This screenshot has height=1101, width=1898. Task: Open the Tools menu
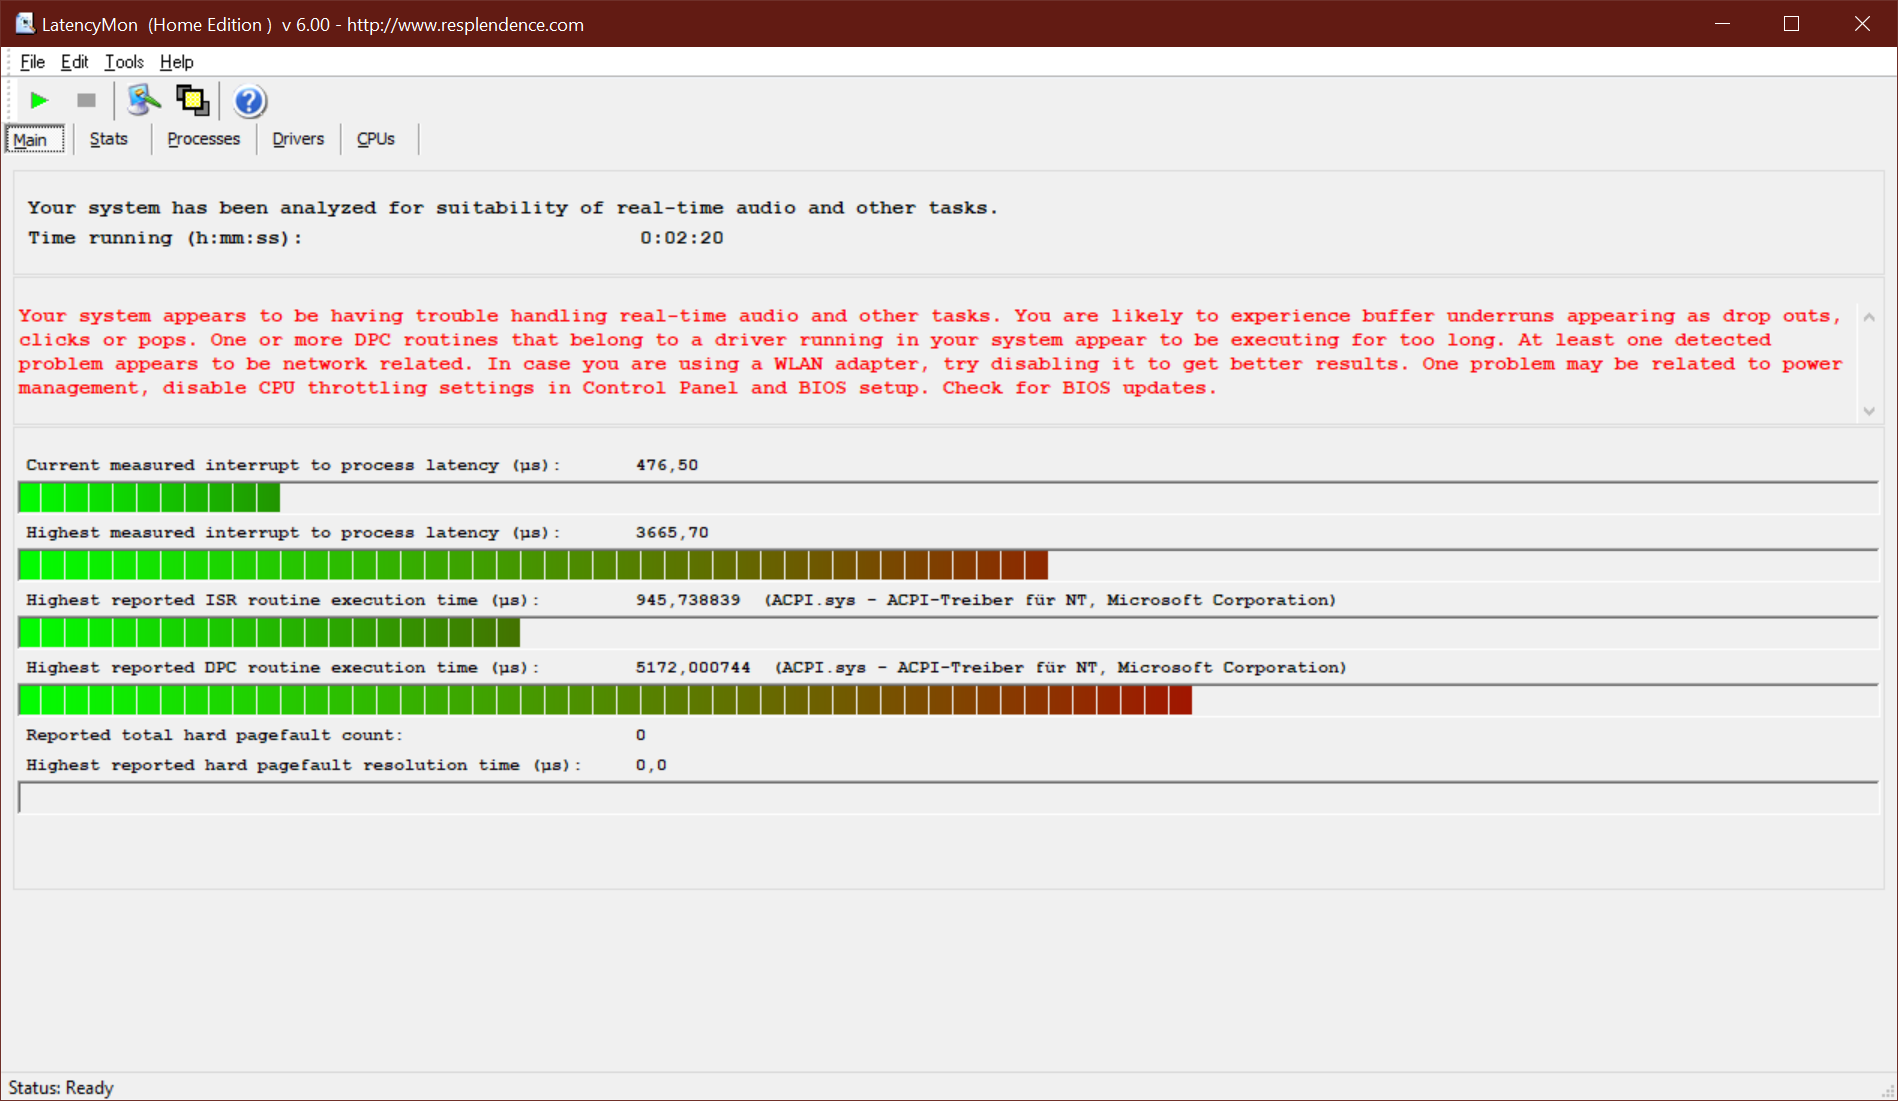(124, 62)
